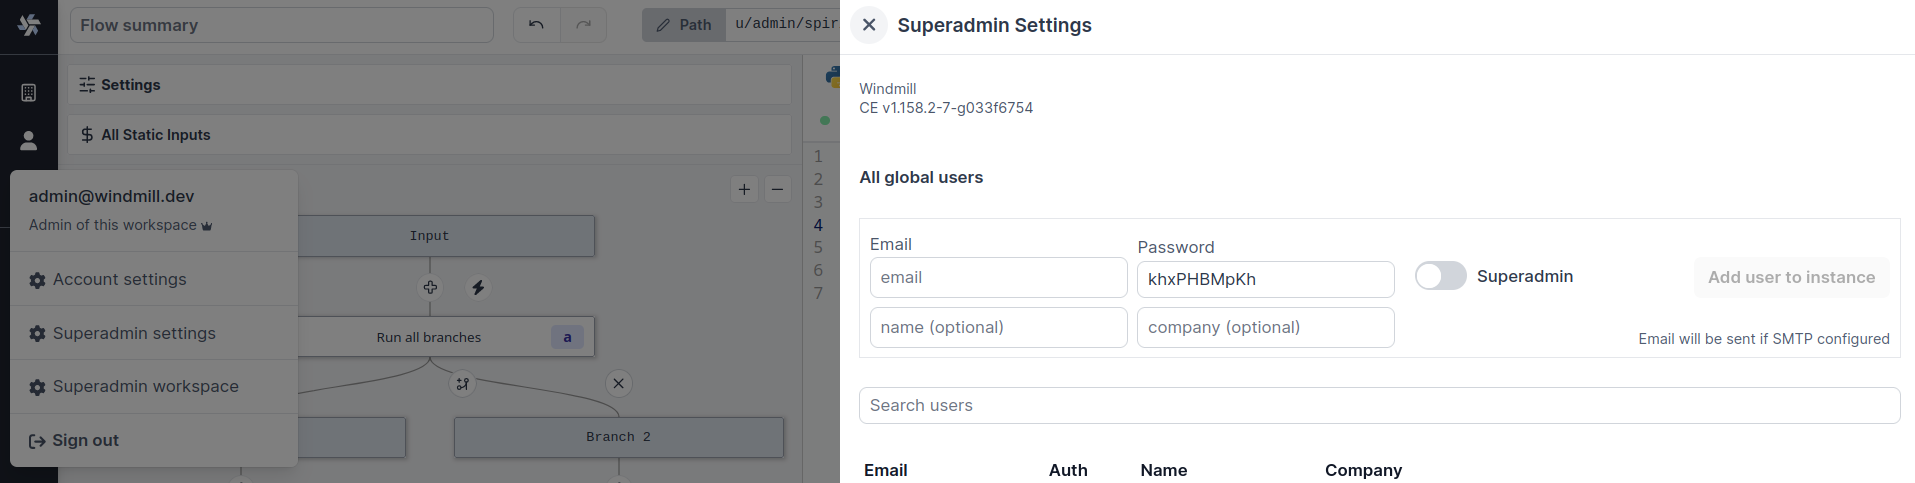Click Add user to instance button
Viewport: 1915px width, 483px height.
coord(1791,278)
